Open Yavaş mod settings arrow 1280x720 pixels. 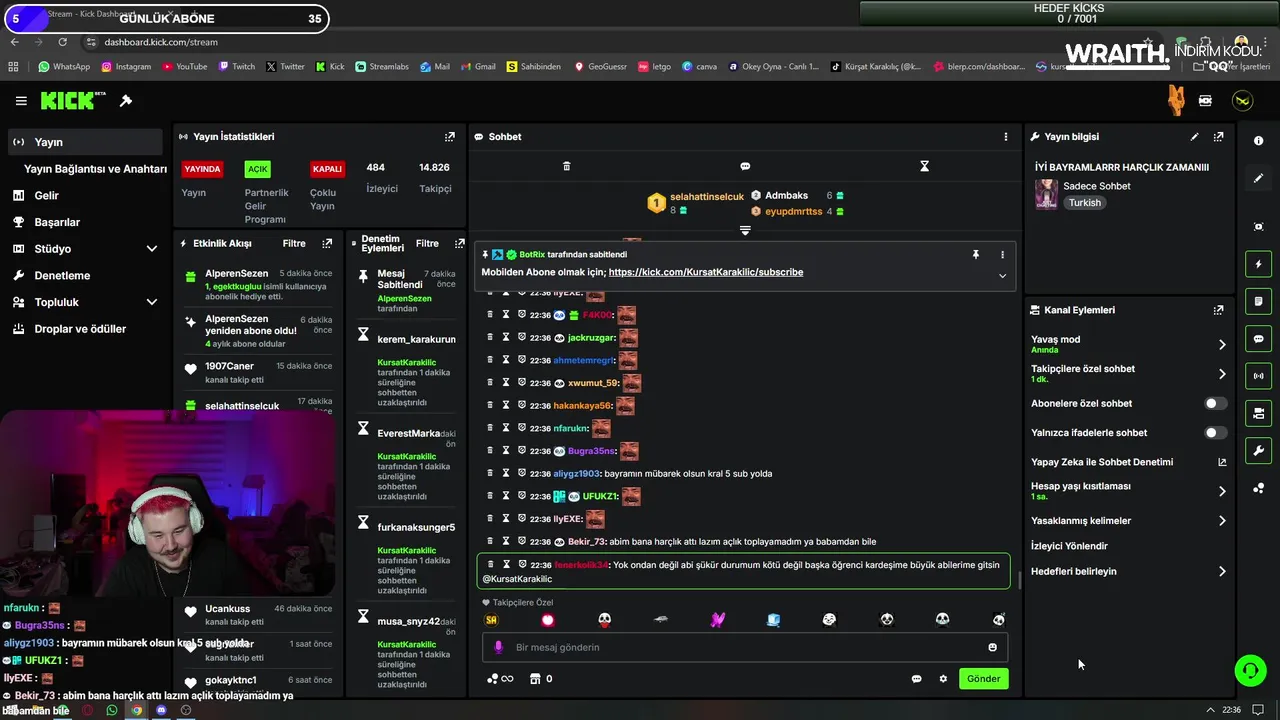(1221, 345)
